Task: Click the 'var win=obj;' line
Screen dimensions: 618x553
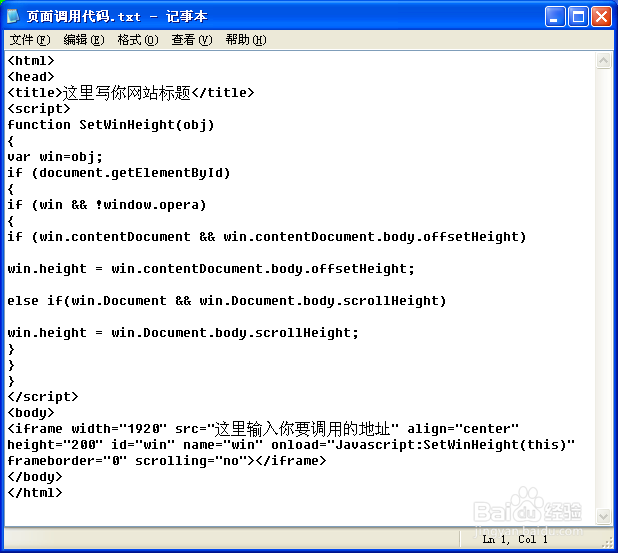Action: coord(55,156)
